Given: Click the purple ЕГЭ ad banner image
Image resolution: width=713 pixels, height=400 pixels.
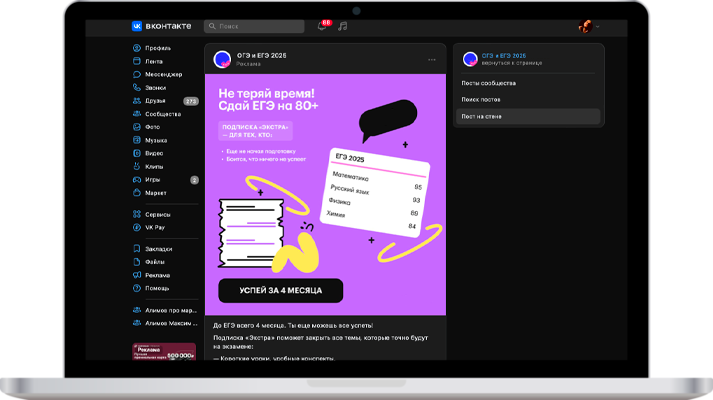Looking at the screenshot, I should point(326,195).
